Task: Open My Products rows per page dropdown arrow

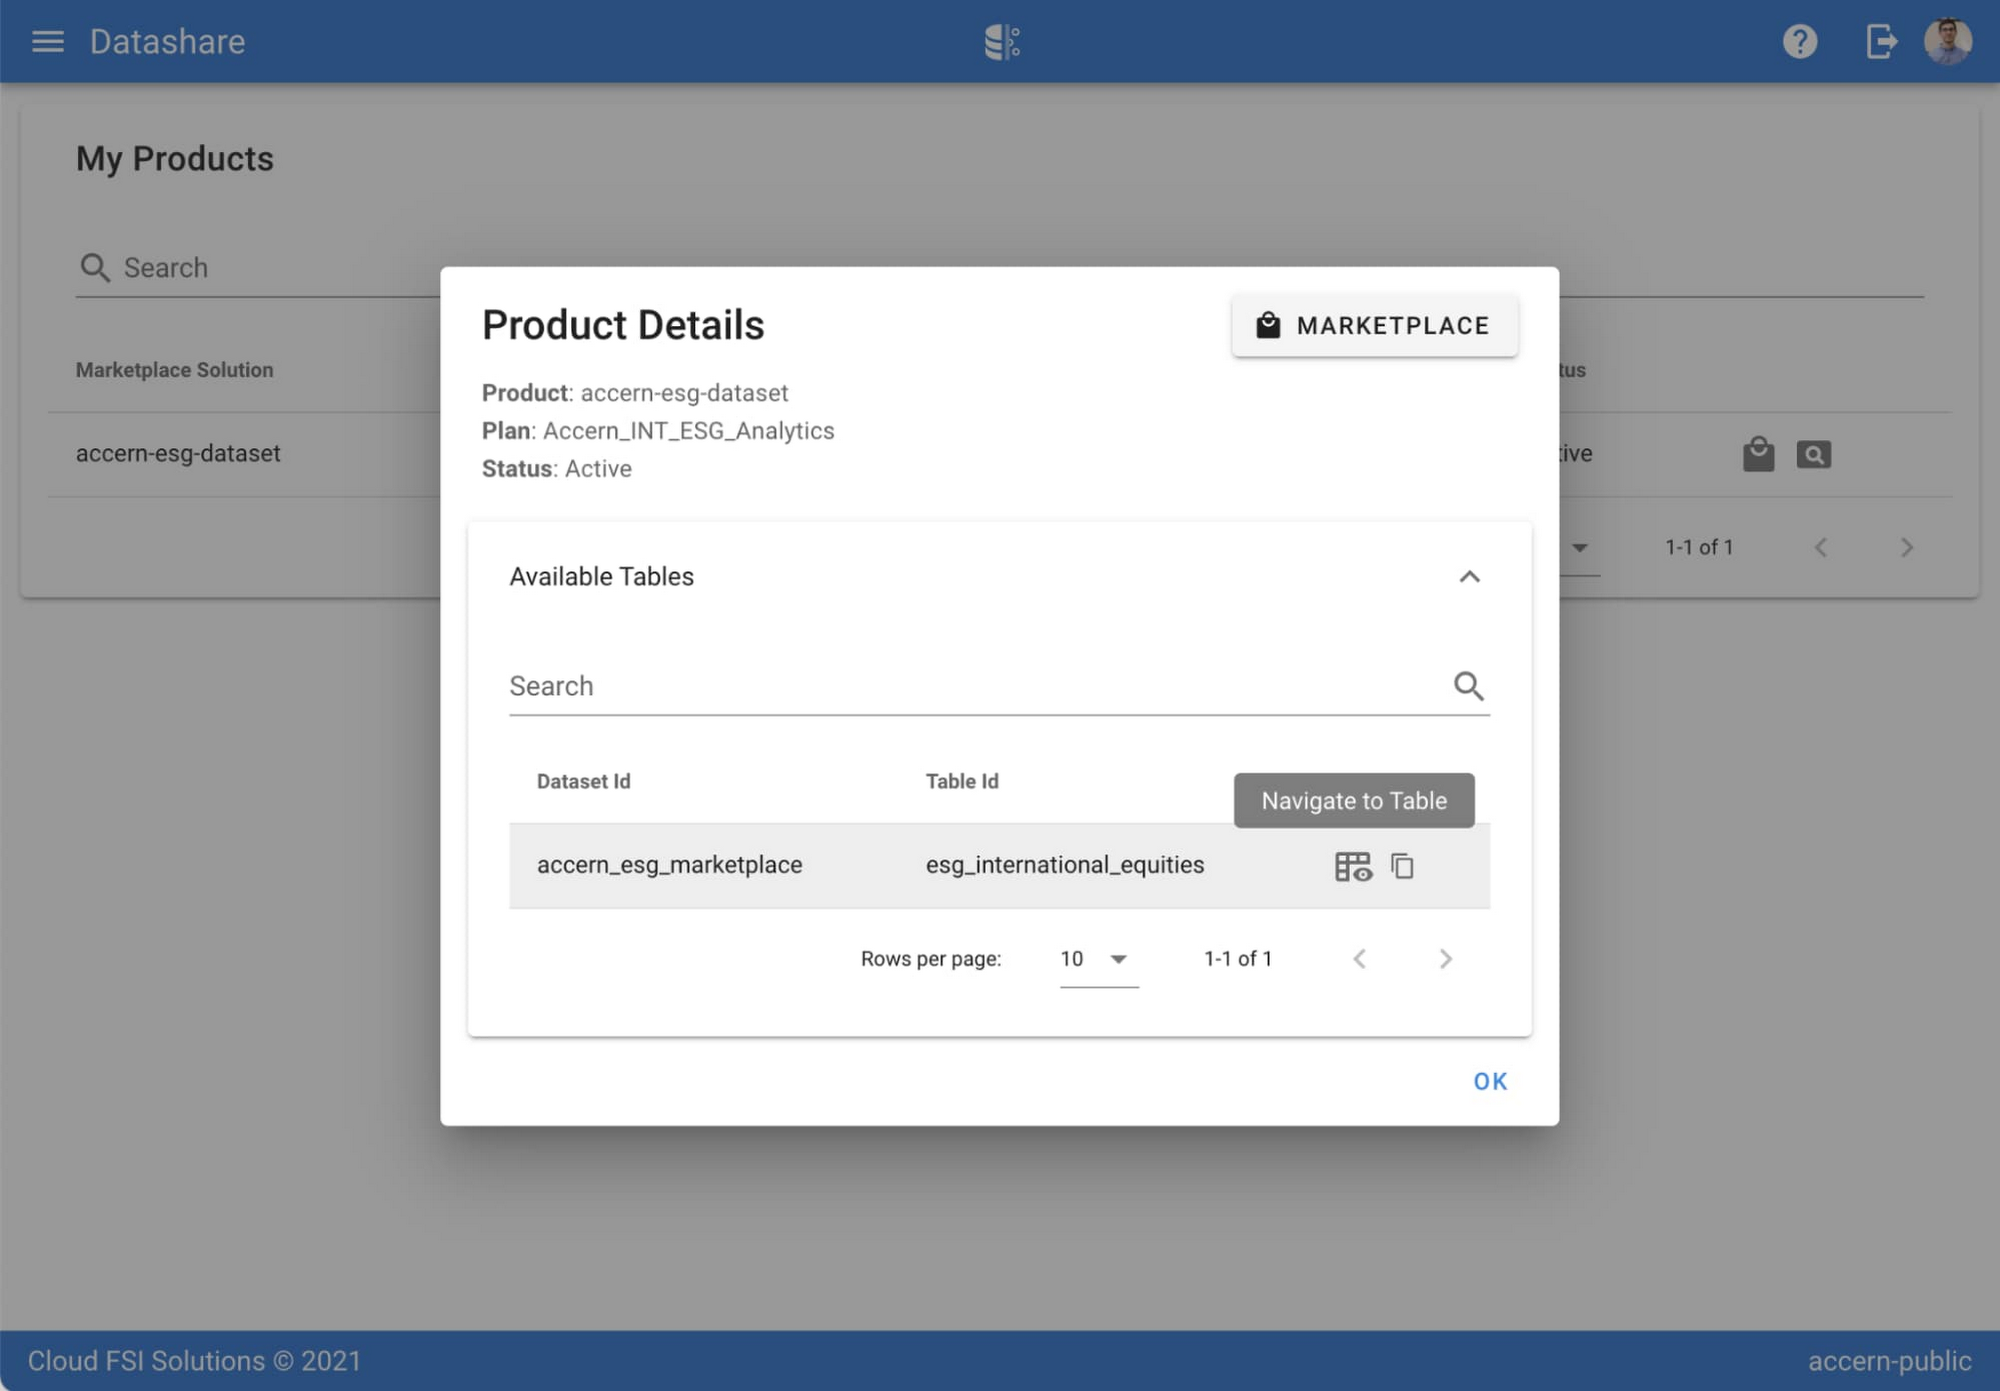Action: (x=1579, y=548)
